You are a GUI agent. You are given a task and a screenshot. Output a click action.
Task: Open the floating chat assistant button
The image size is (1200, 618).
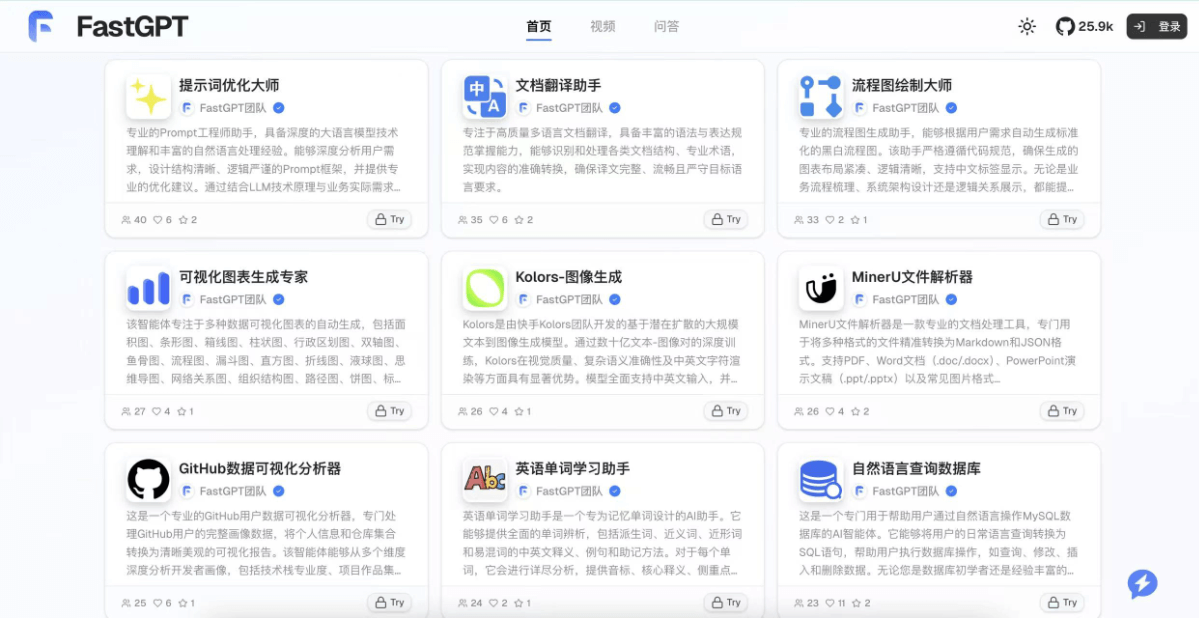(x=1142, y=584)
